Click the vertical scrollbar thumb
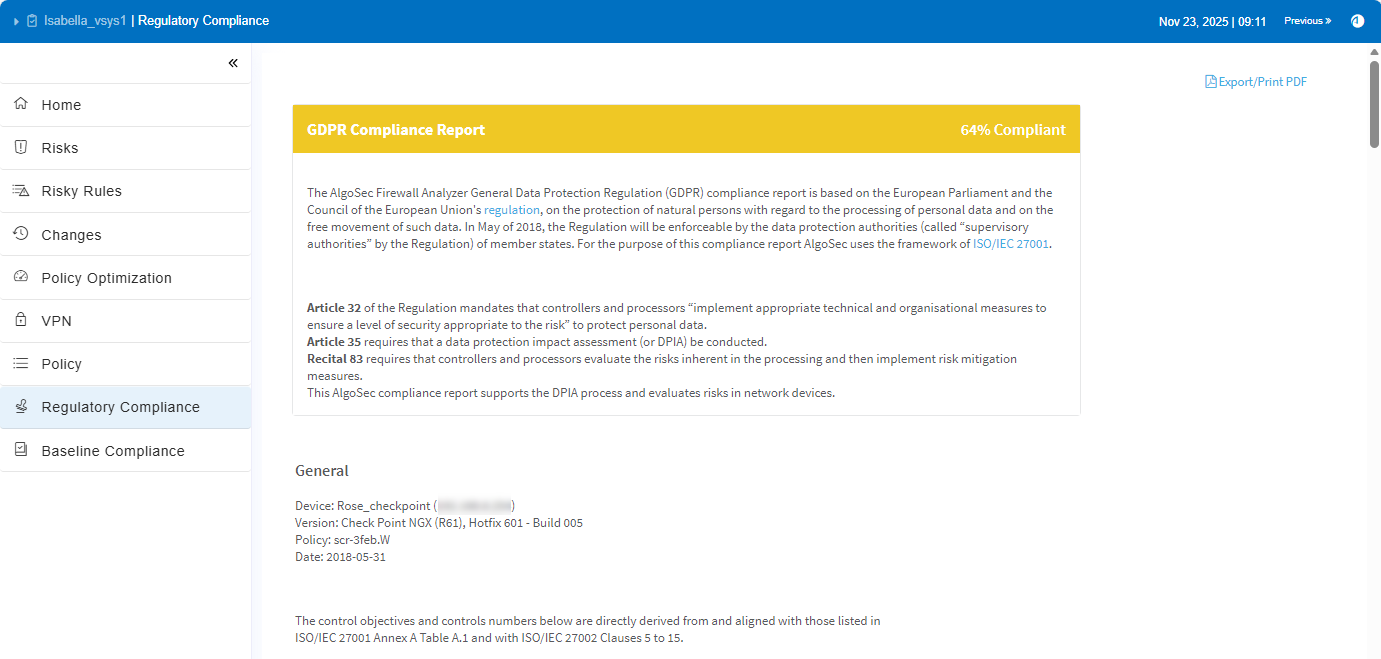This screenshot has width=1381, height=659. [x=1374, y=105]
